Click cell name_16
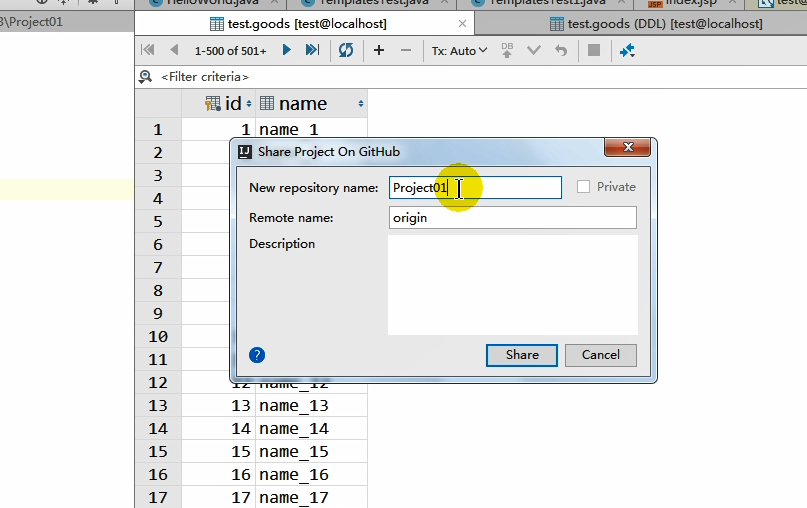 click(x=311, y=475)
